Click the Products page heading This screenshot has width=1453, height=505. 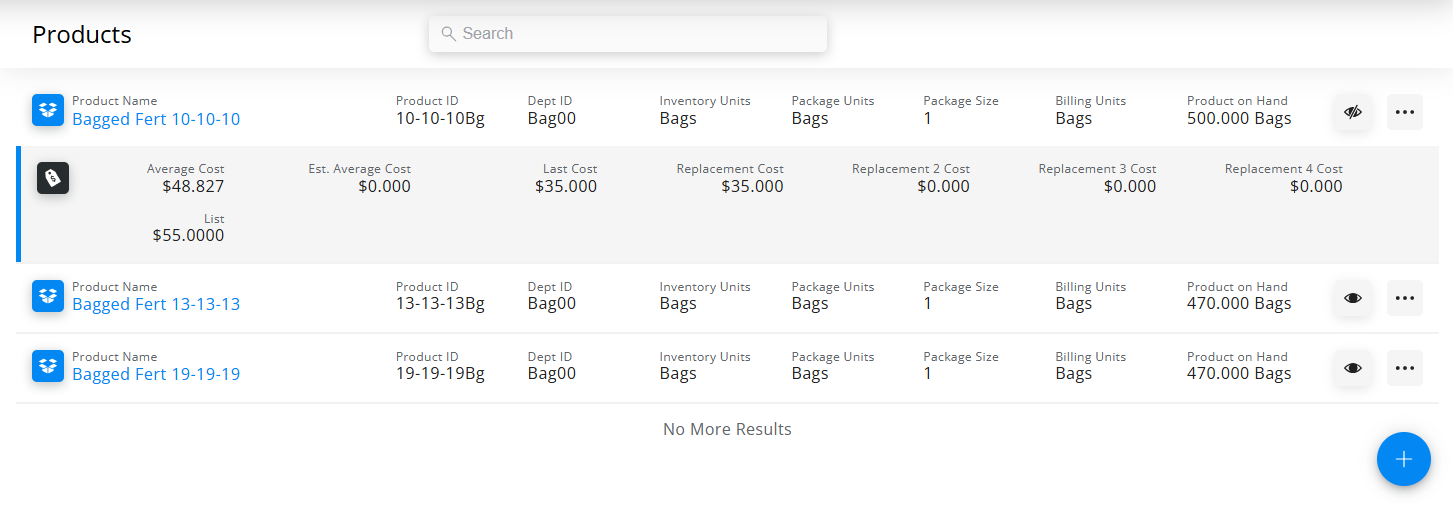pos(82,35)
